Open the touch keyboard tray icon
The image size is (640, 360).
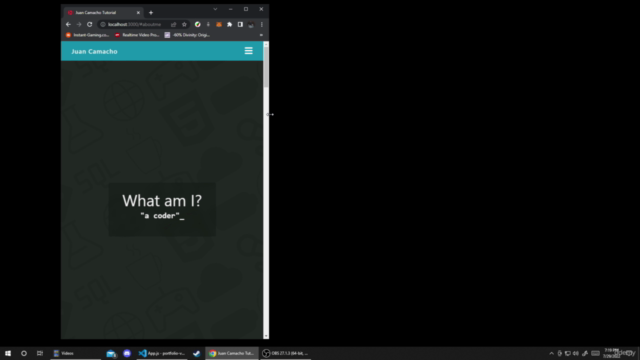(x=596, y=353)
